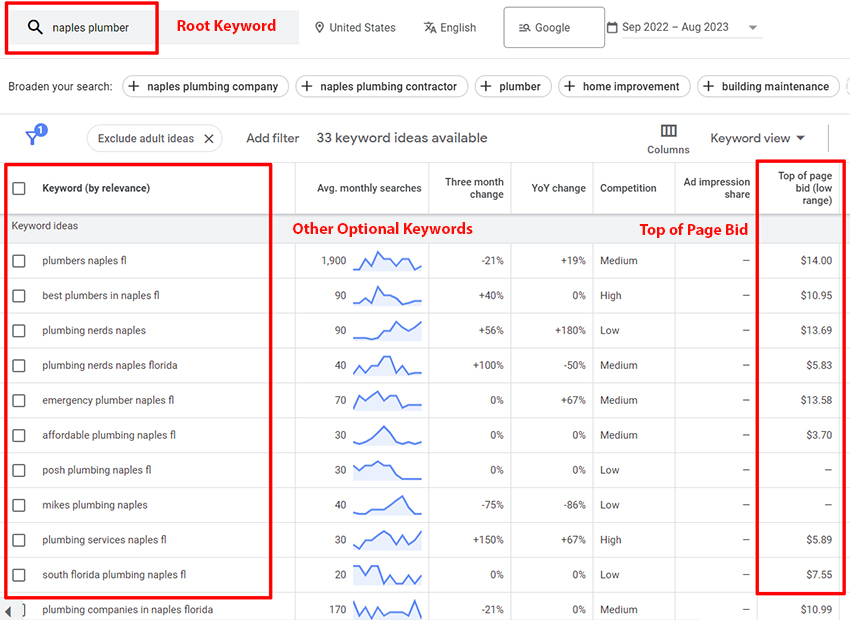Open the Google networks selector
This screenshot has height=620, width=850.
click(554, 28)
